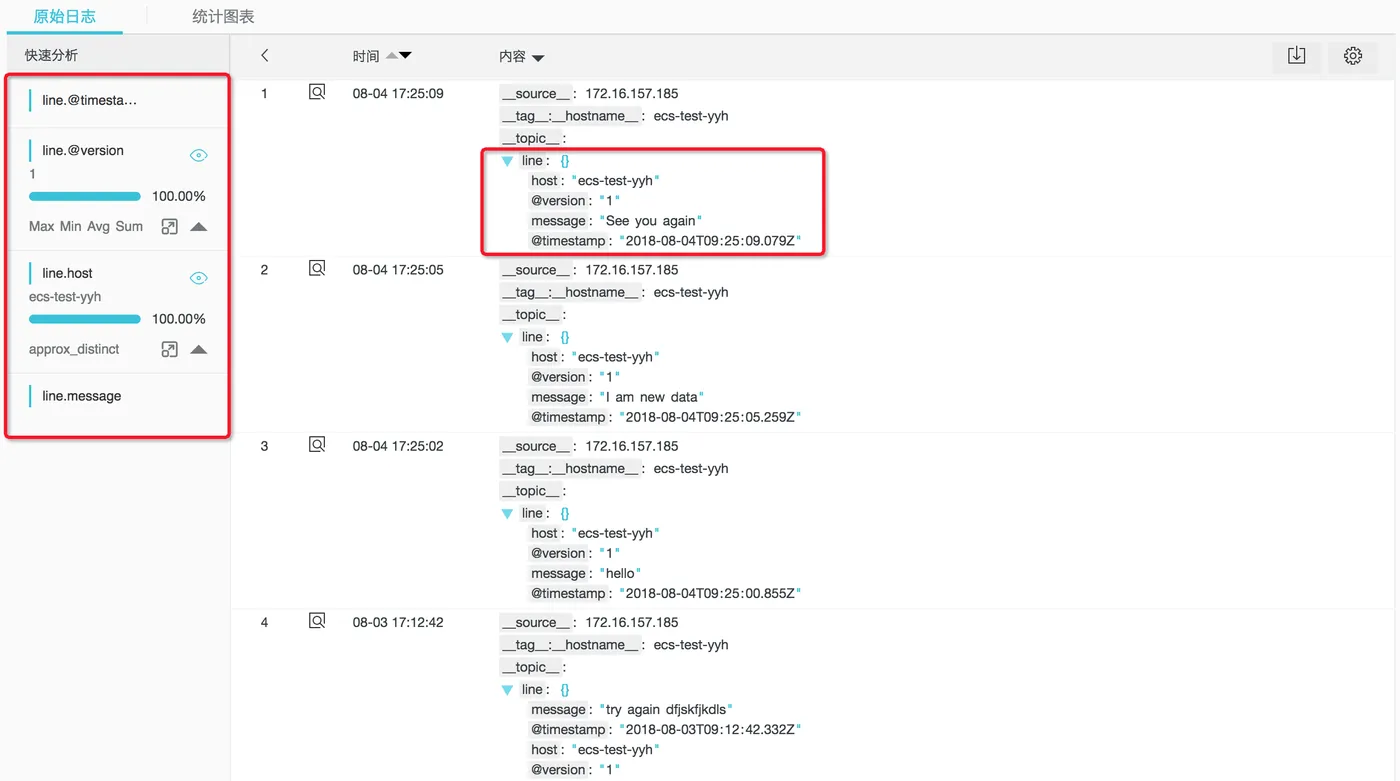Collapse the line object in log row 3

tap(507, 513)
